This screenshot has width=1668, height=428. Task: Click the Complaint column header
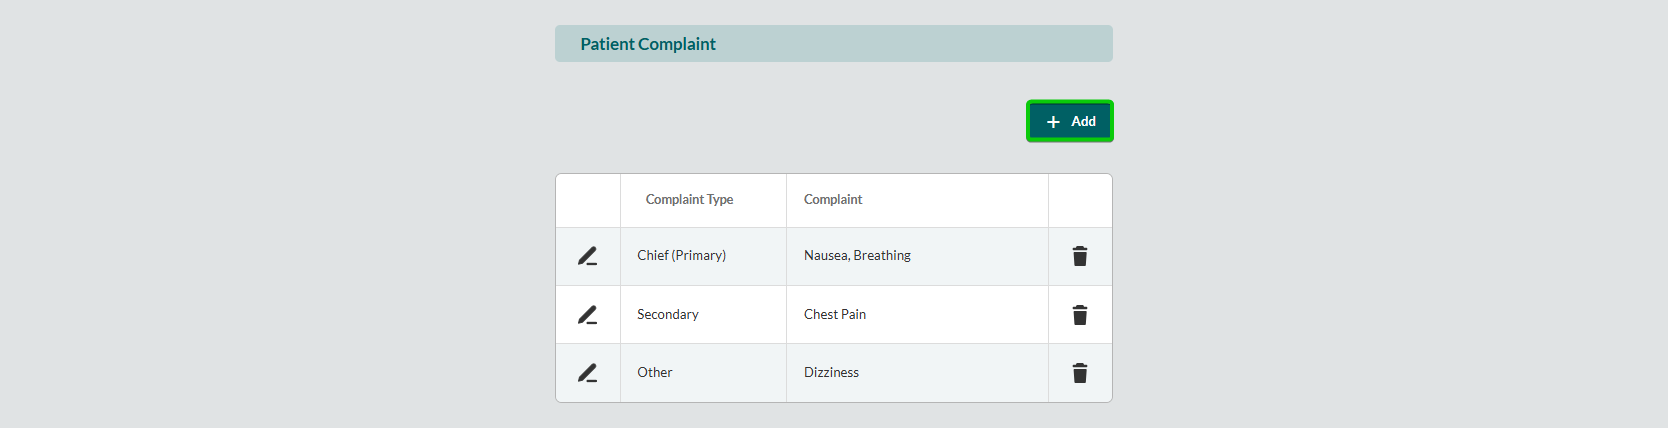[x=833, y=200]
